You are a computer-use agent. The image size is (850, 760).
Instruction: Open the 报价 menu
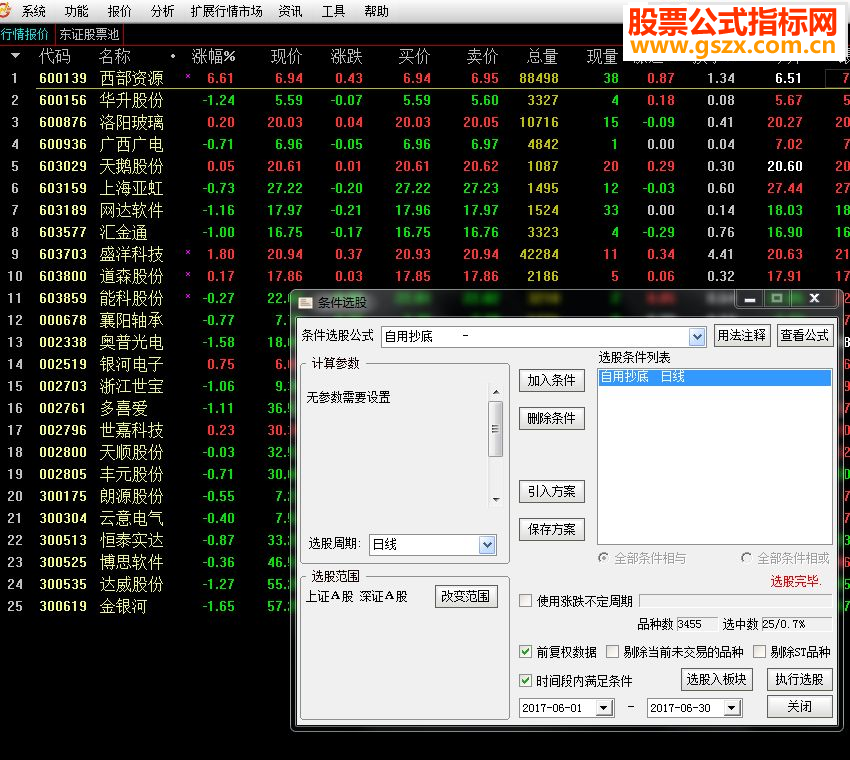pos(119,11)
